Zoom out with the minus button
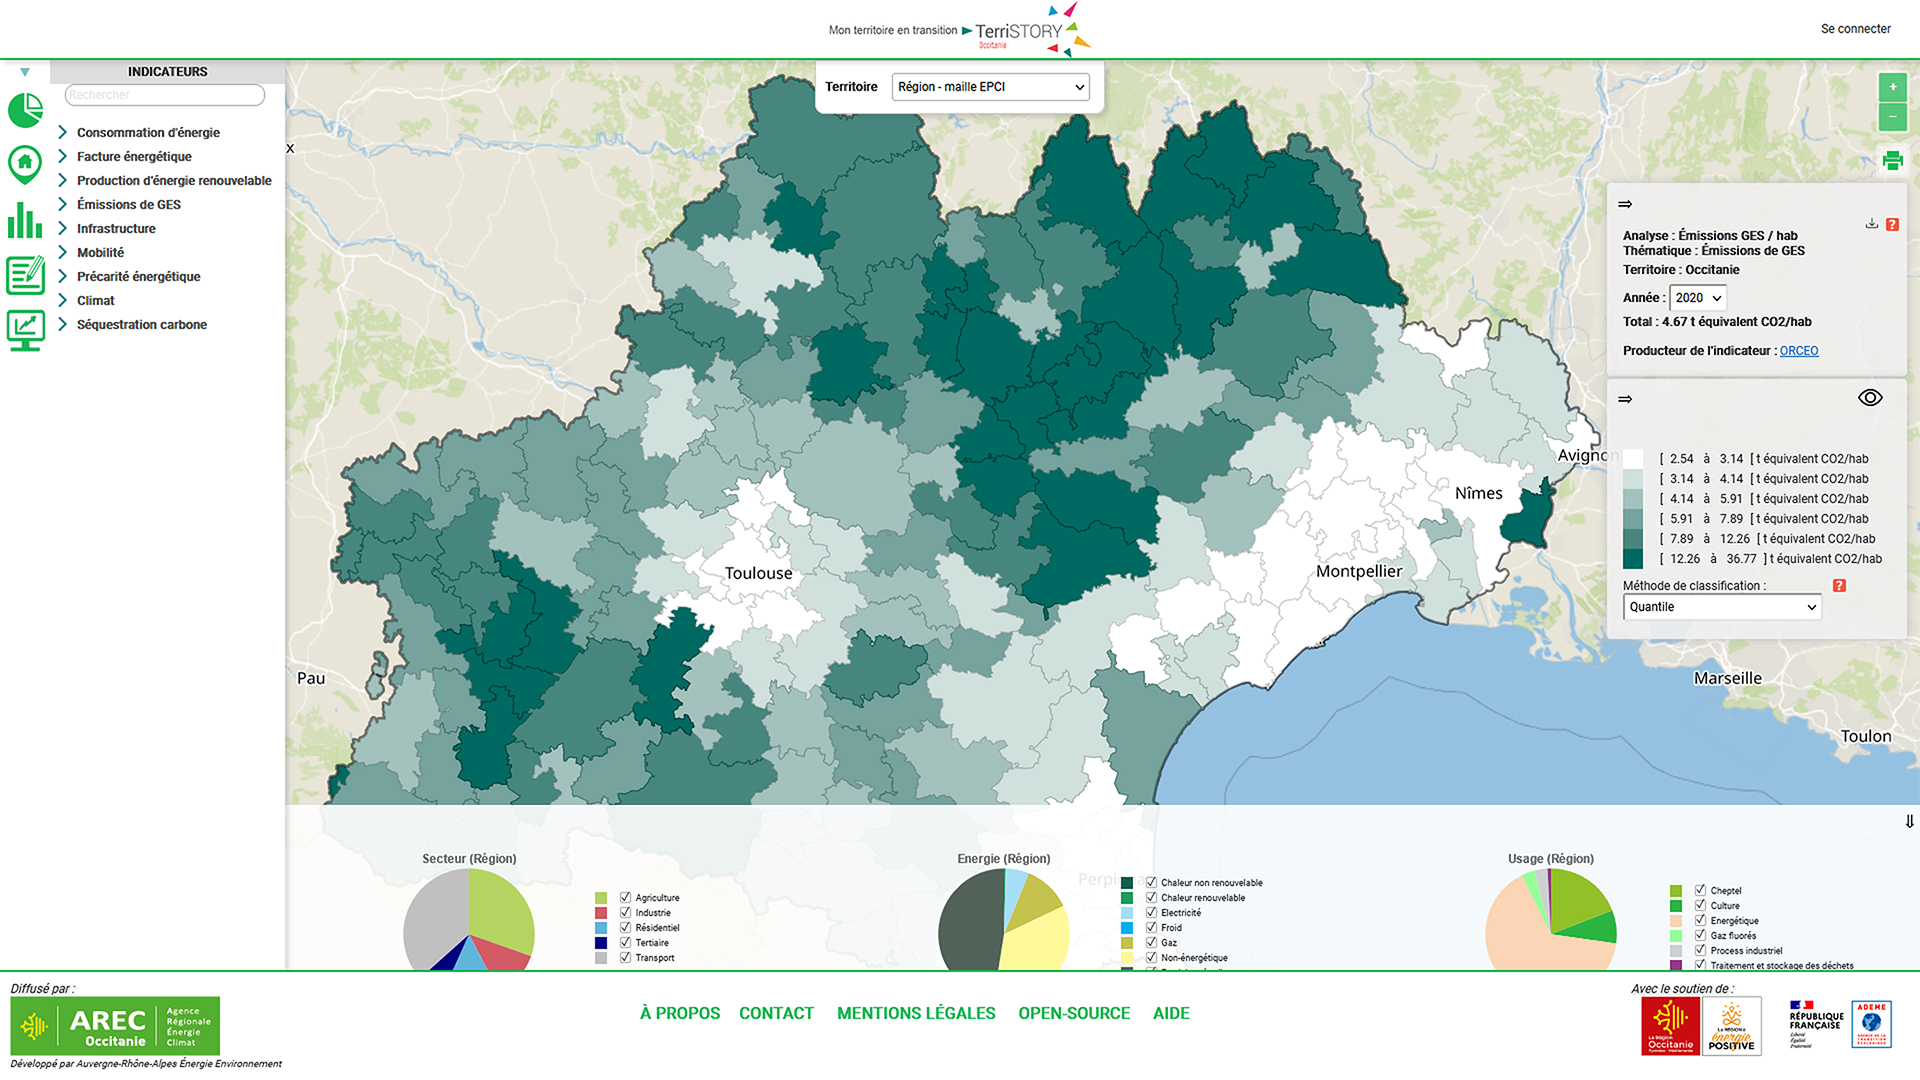 point(1892,117)
